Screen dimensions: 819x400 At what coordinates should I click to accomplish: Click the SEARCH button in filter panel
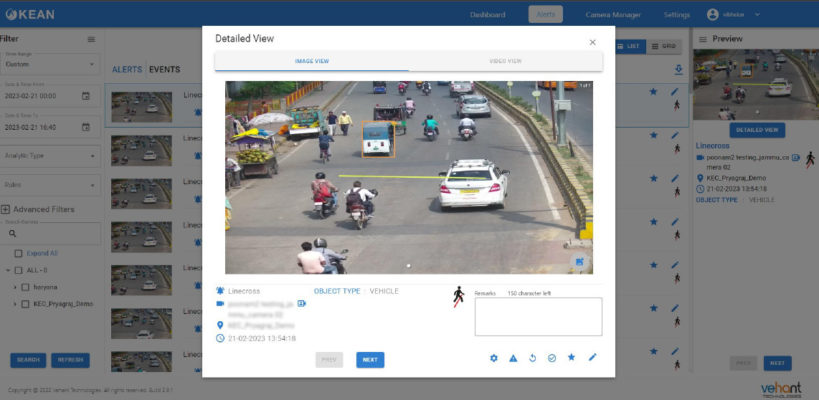[28, 360]
